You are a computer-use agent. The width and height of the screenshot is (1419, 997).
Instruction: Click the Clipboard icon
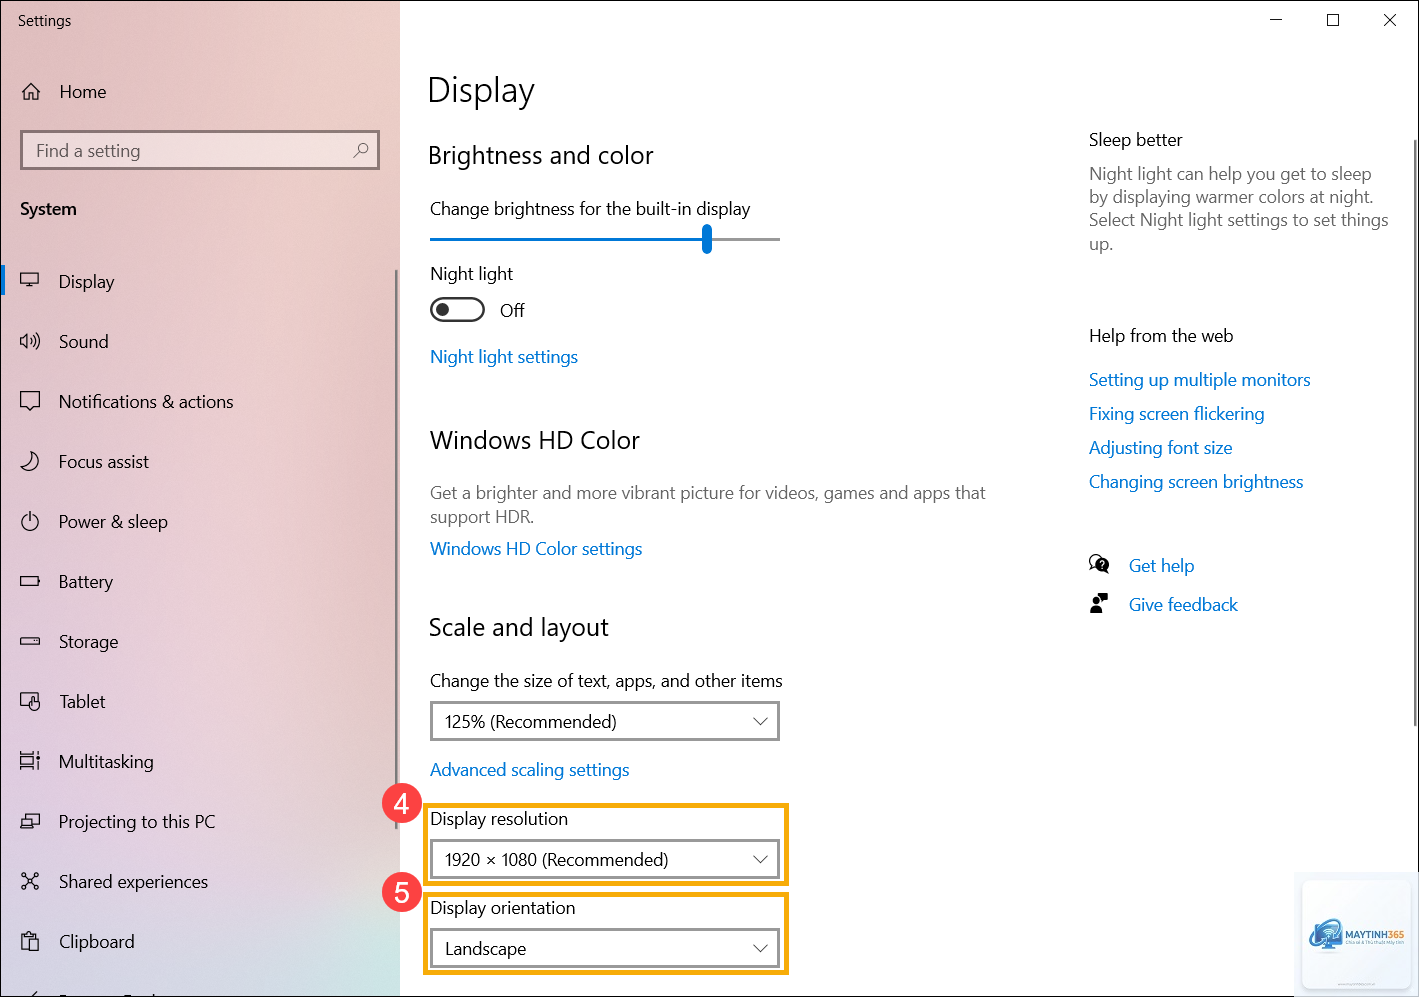point(30,941)
